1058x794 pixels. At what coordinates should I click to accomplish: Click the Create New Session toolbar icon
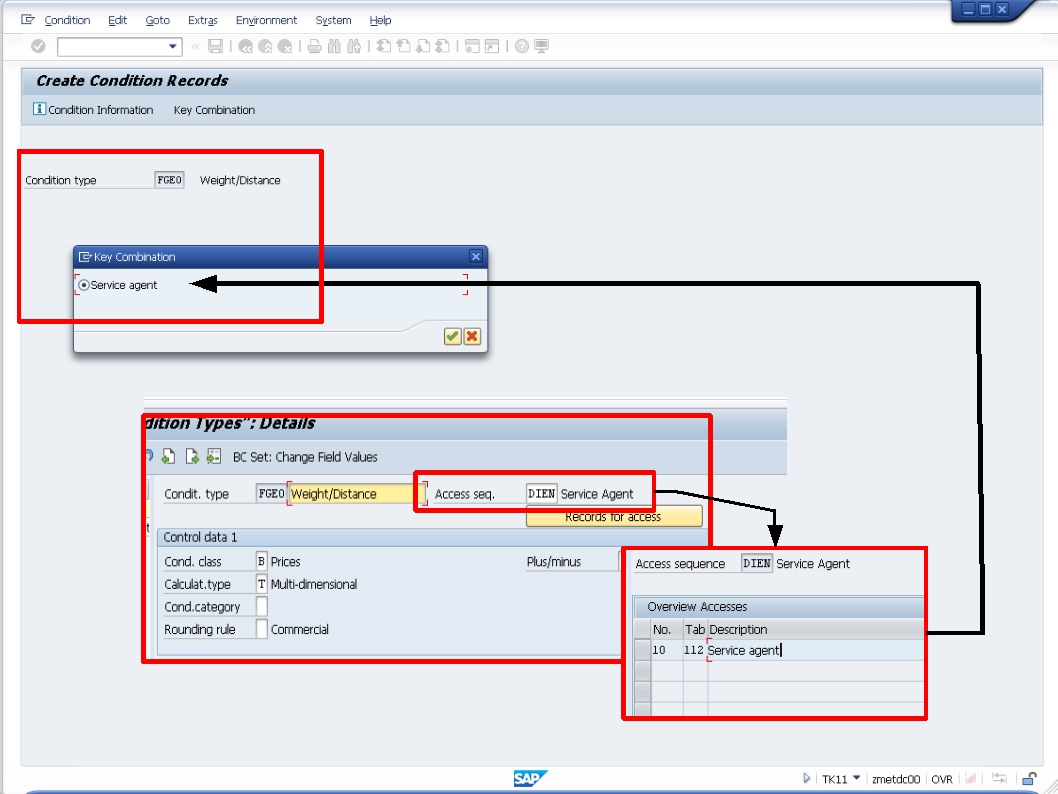(x=473, y=44)
